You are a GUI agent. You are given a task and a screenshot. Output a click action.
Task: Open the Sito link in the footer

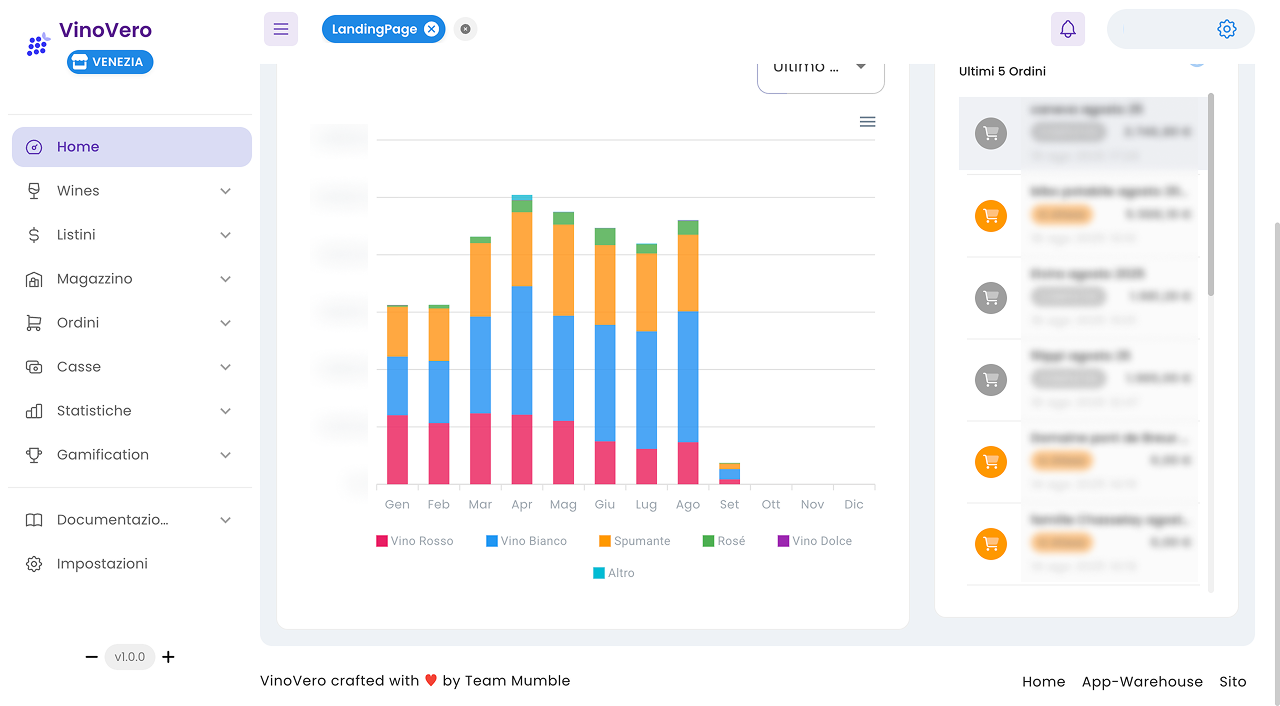[1232, 681]
